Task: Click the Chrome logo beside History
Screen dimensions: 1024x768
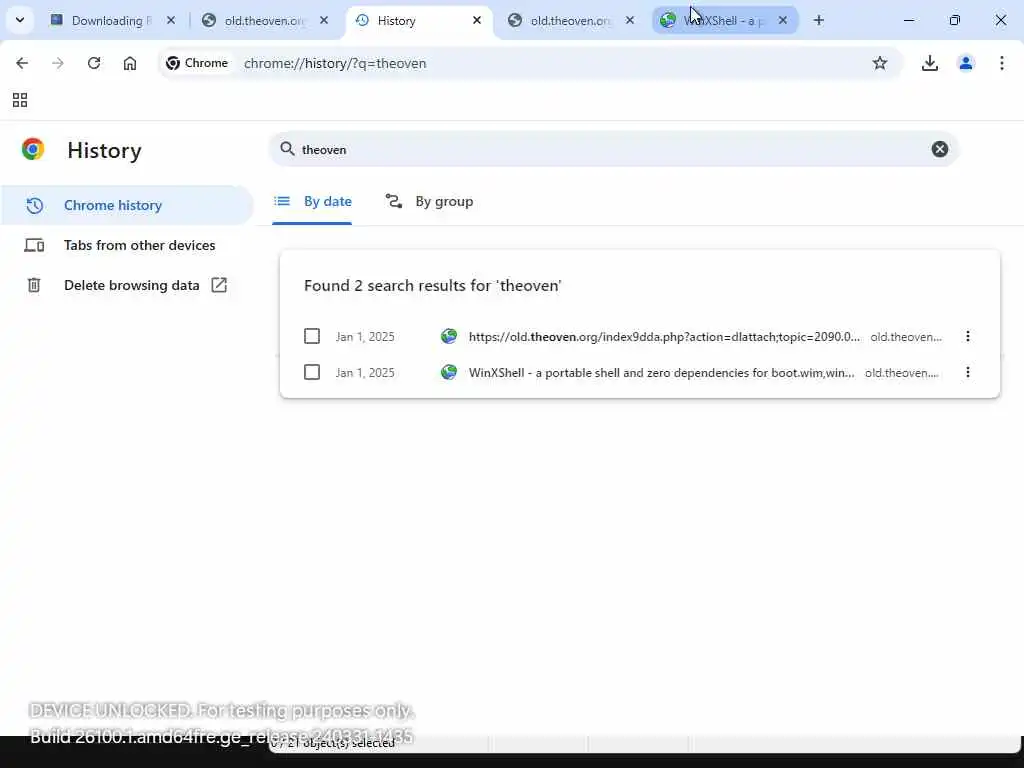Action: 33,150
